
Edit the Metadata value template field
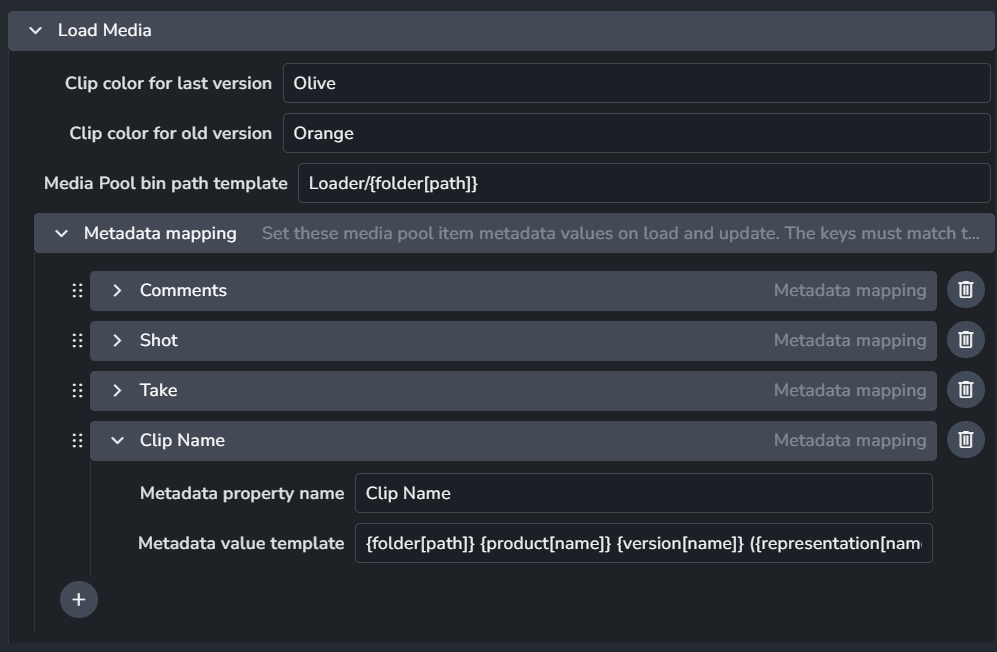pos(643,543)
